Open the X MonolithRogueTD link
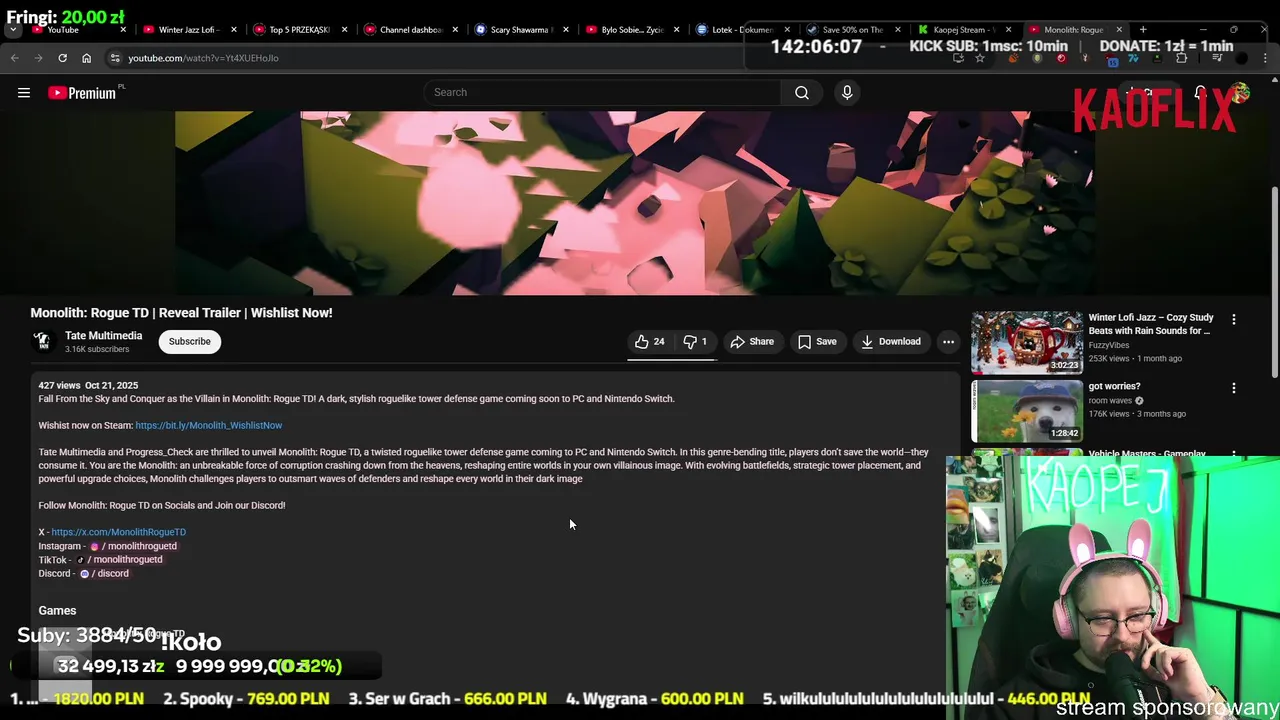 pos(118,532)
